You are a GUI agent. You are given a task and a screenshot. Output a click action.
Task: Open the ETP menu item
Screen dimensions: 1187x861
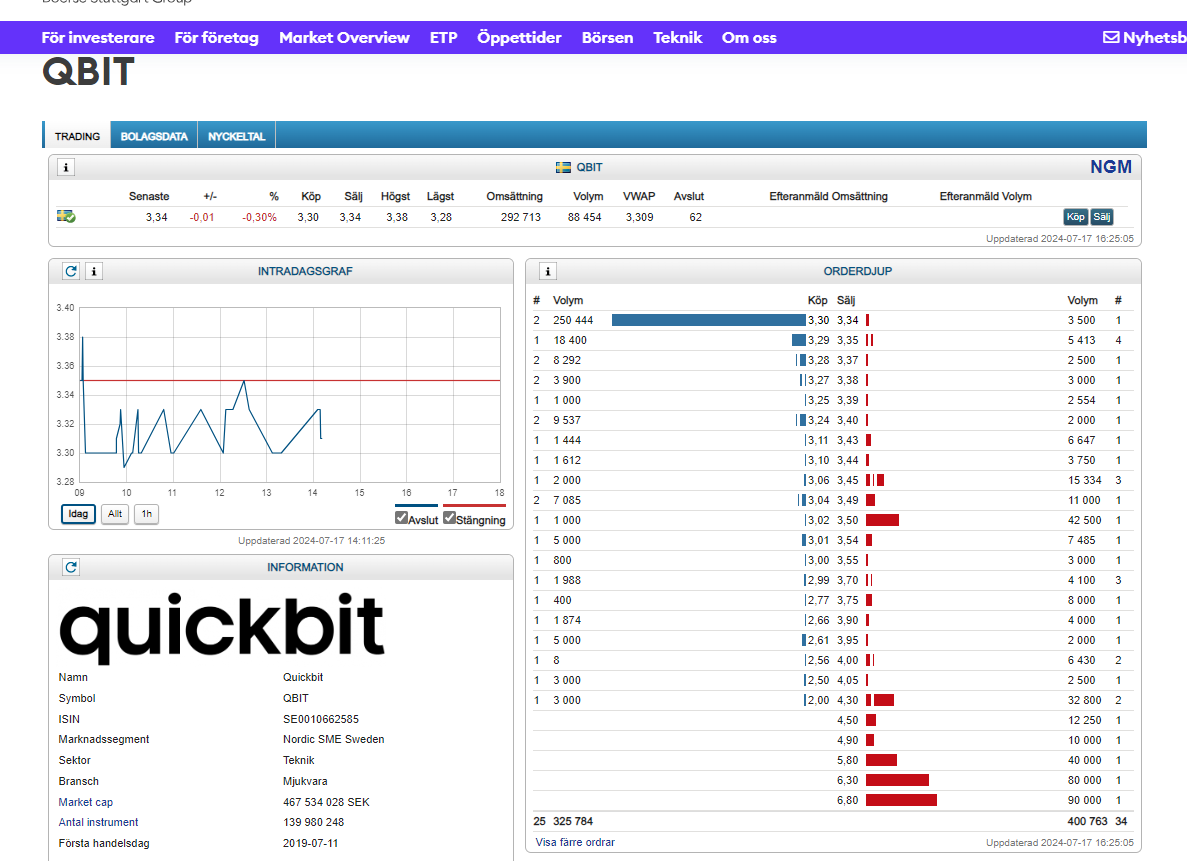[444, 38]
